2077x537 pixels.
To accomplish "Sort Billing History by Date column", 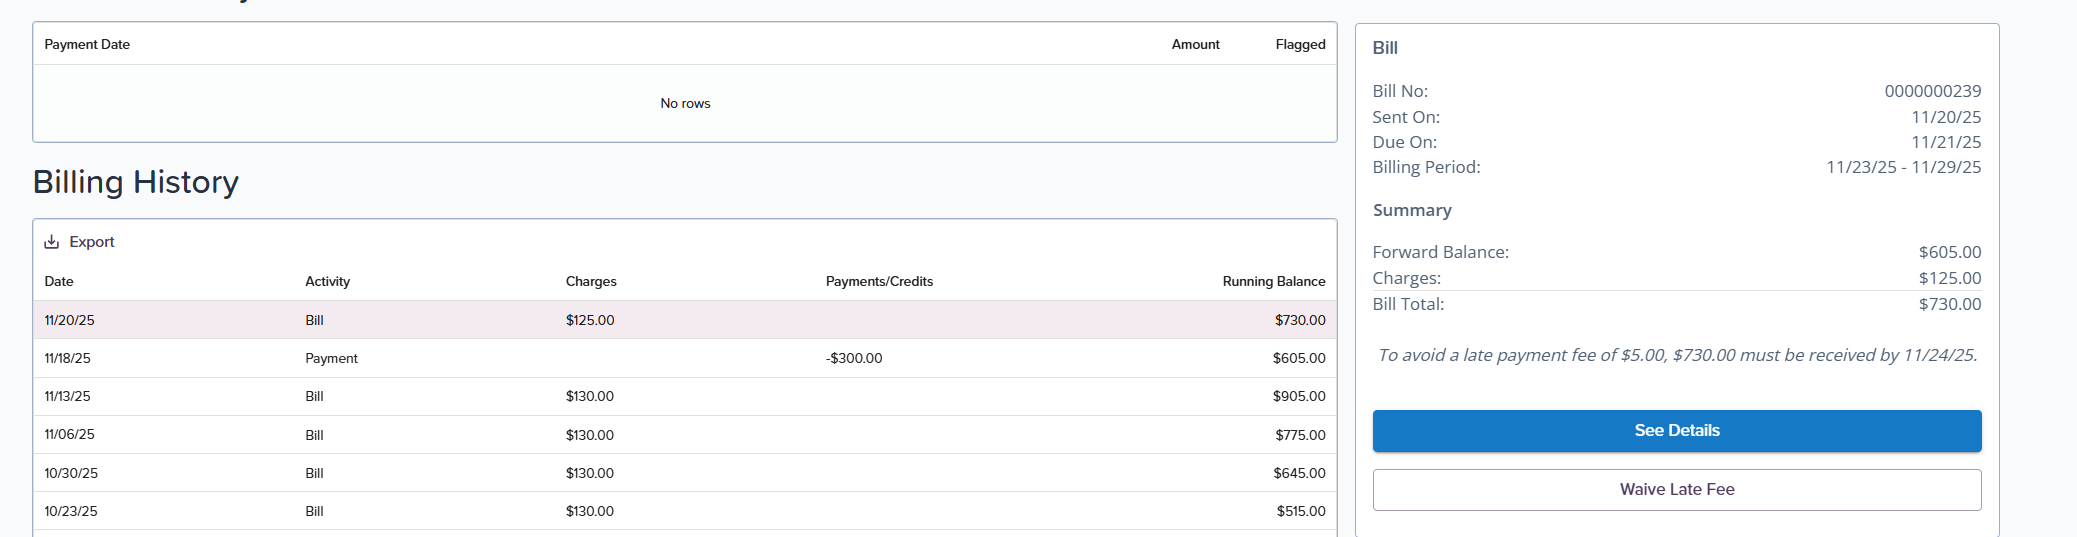I will 59,282.
